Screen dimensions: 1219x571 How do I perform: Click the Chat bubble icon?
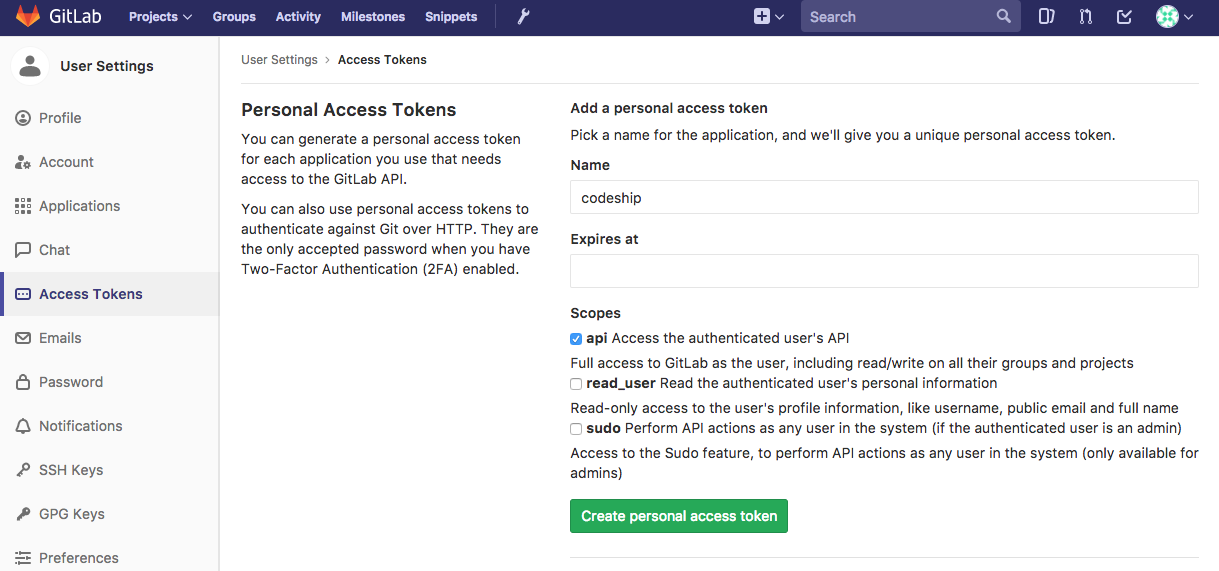point(23,250)
